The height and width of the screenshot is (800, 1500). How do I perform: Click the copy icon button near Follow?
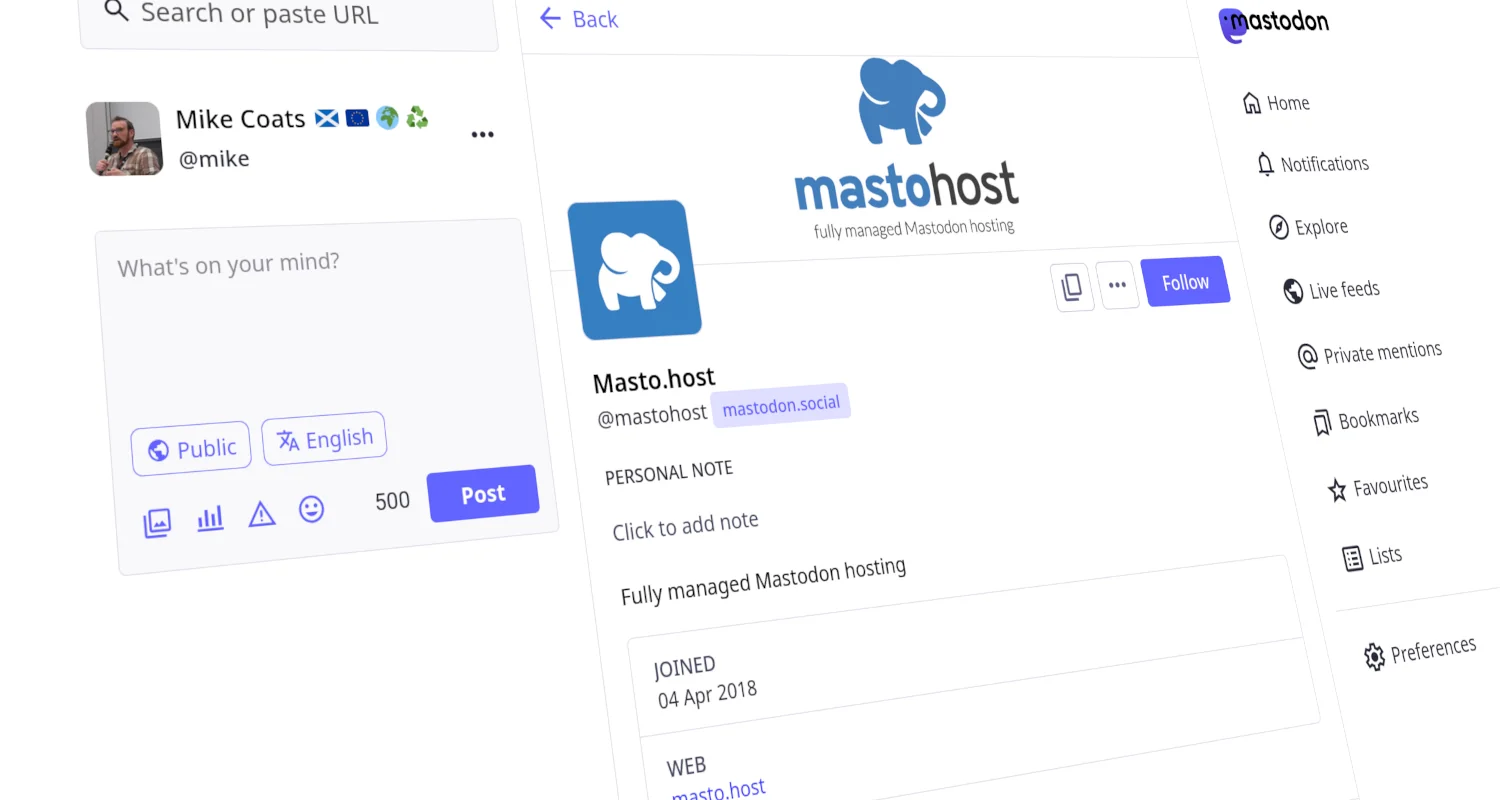pos(1072,288)
